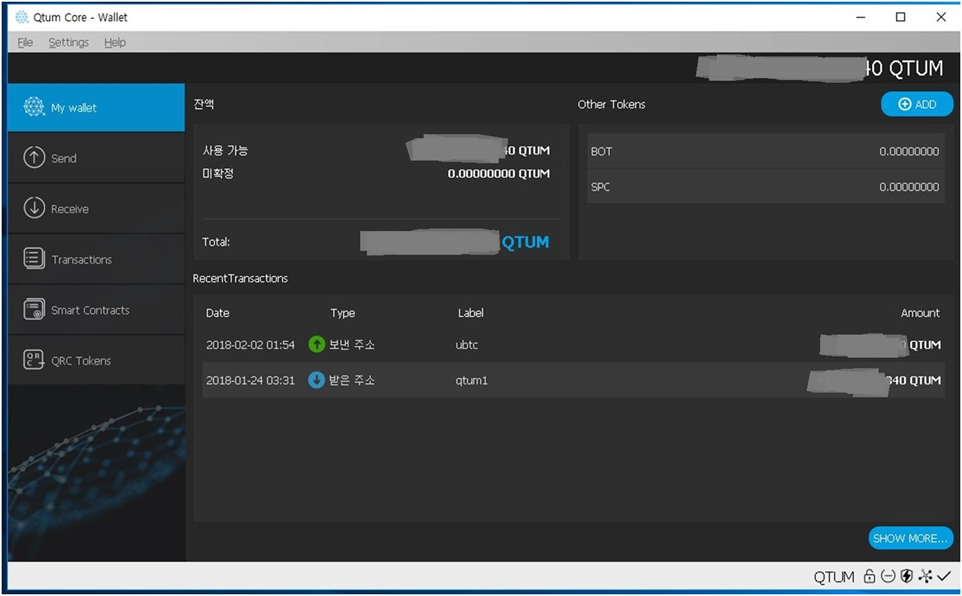This screenshot has width=962, height=596.
Task: Click the Other Tokens heading
Action: (x=611, y=104)
